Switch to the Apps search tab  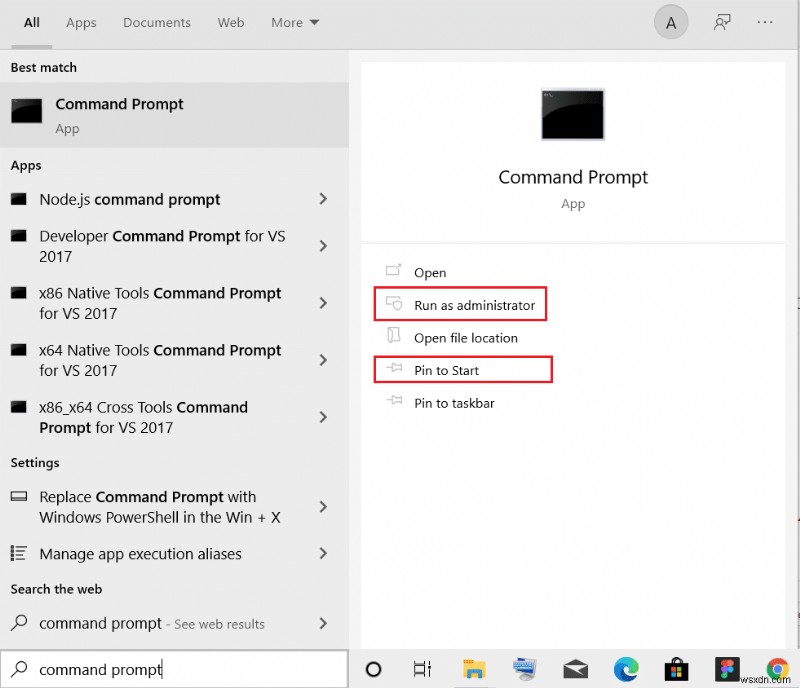[x=81, y=22]
